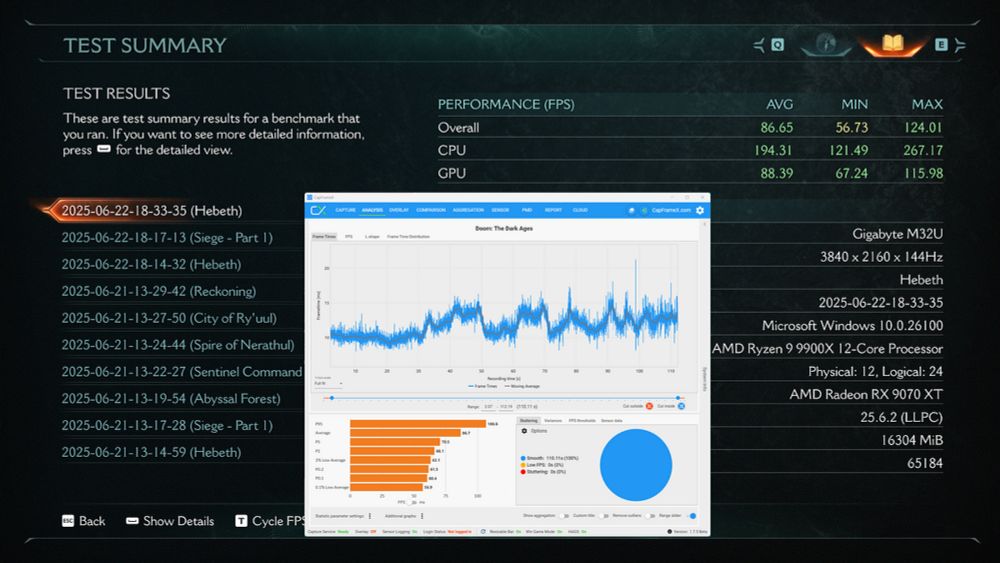Open Additional graphs dots menu
Viewport: 1000px width, 563px height.
click(422, 516)
